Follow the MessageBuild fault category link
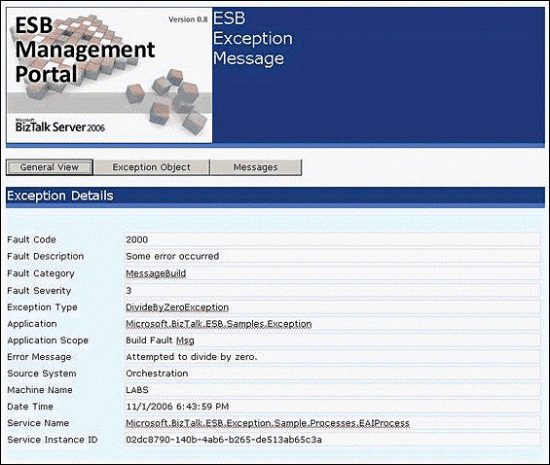Image resolution: width=550 pixels, height=465 pixels. point(156,273)
